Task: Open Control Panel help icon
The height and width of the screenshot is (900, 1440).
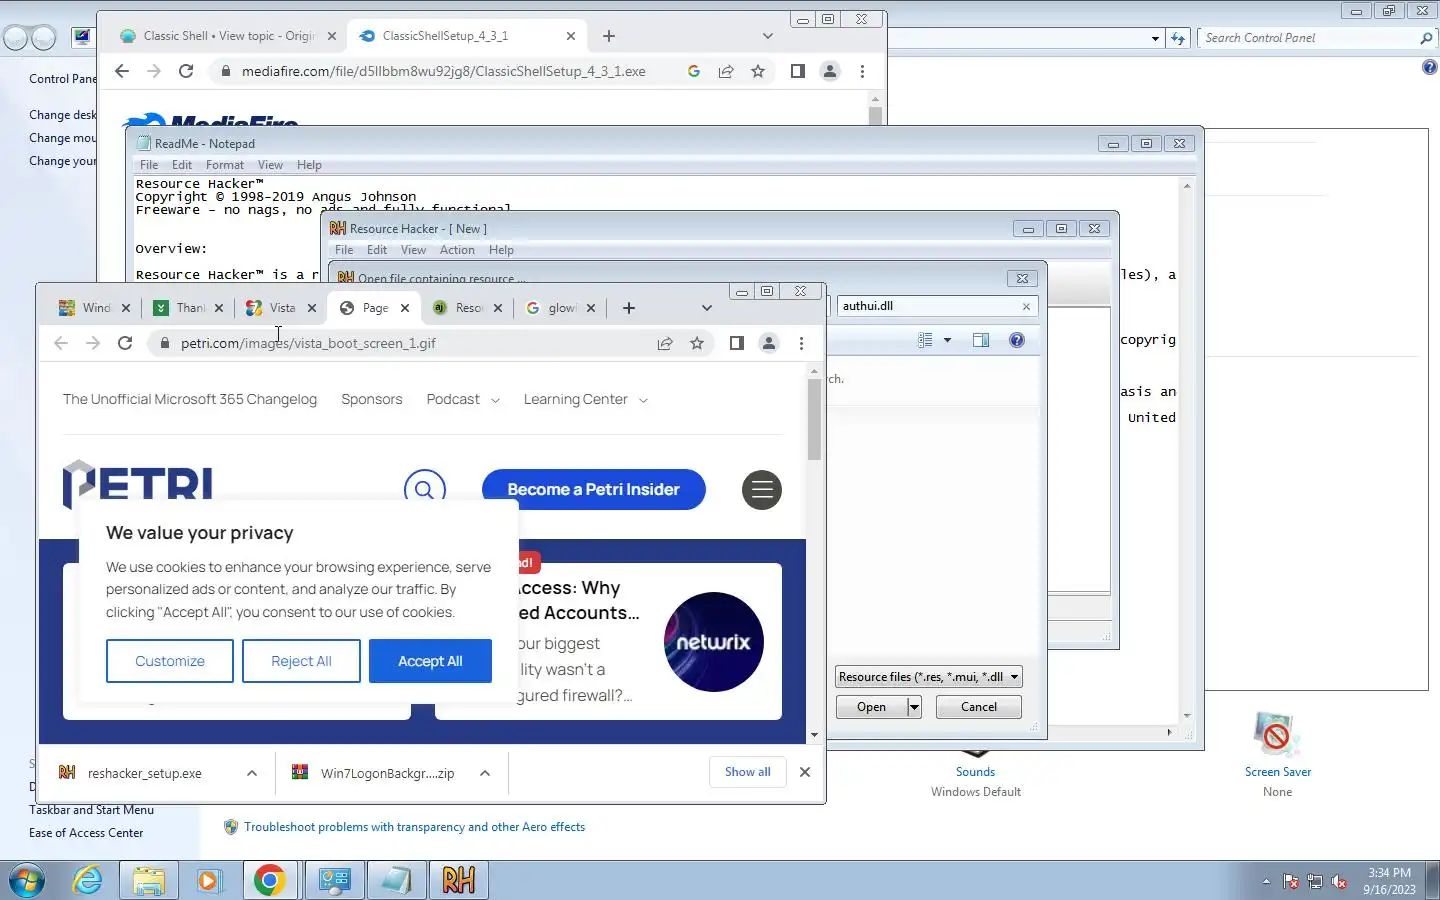Action: [x=1429, y=67]
